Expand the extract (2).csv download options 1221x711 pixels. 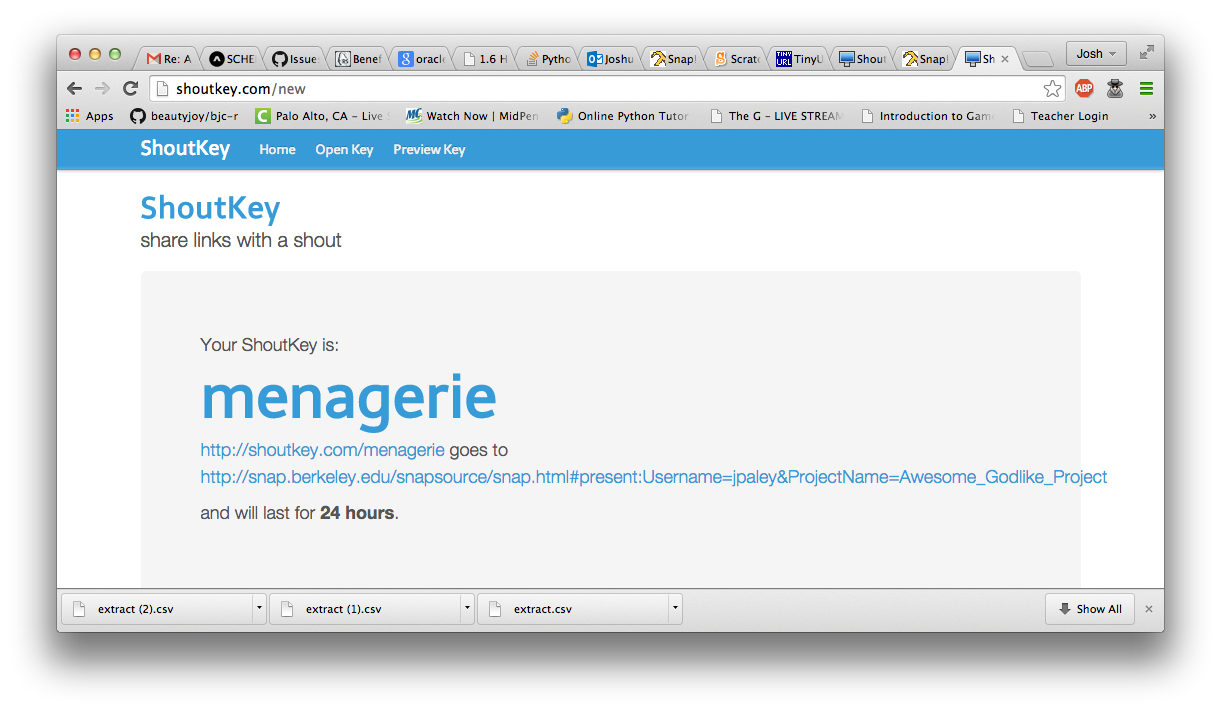[259, 608]
